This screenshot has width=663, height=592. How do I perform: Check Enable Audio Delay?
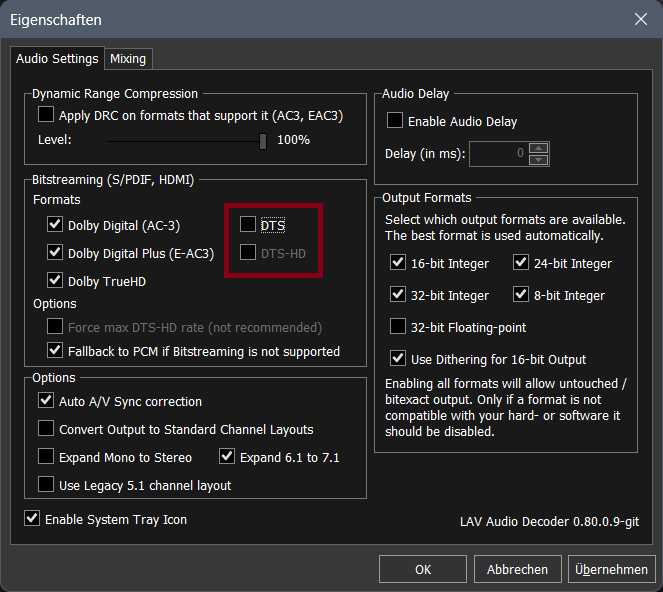[x=395, y=121]
